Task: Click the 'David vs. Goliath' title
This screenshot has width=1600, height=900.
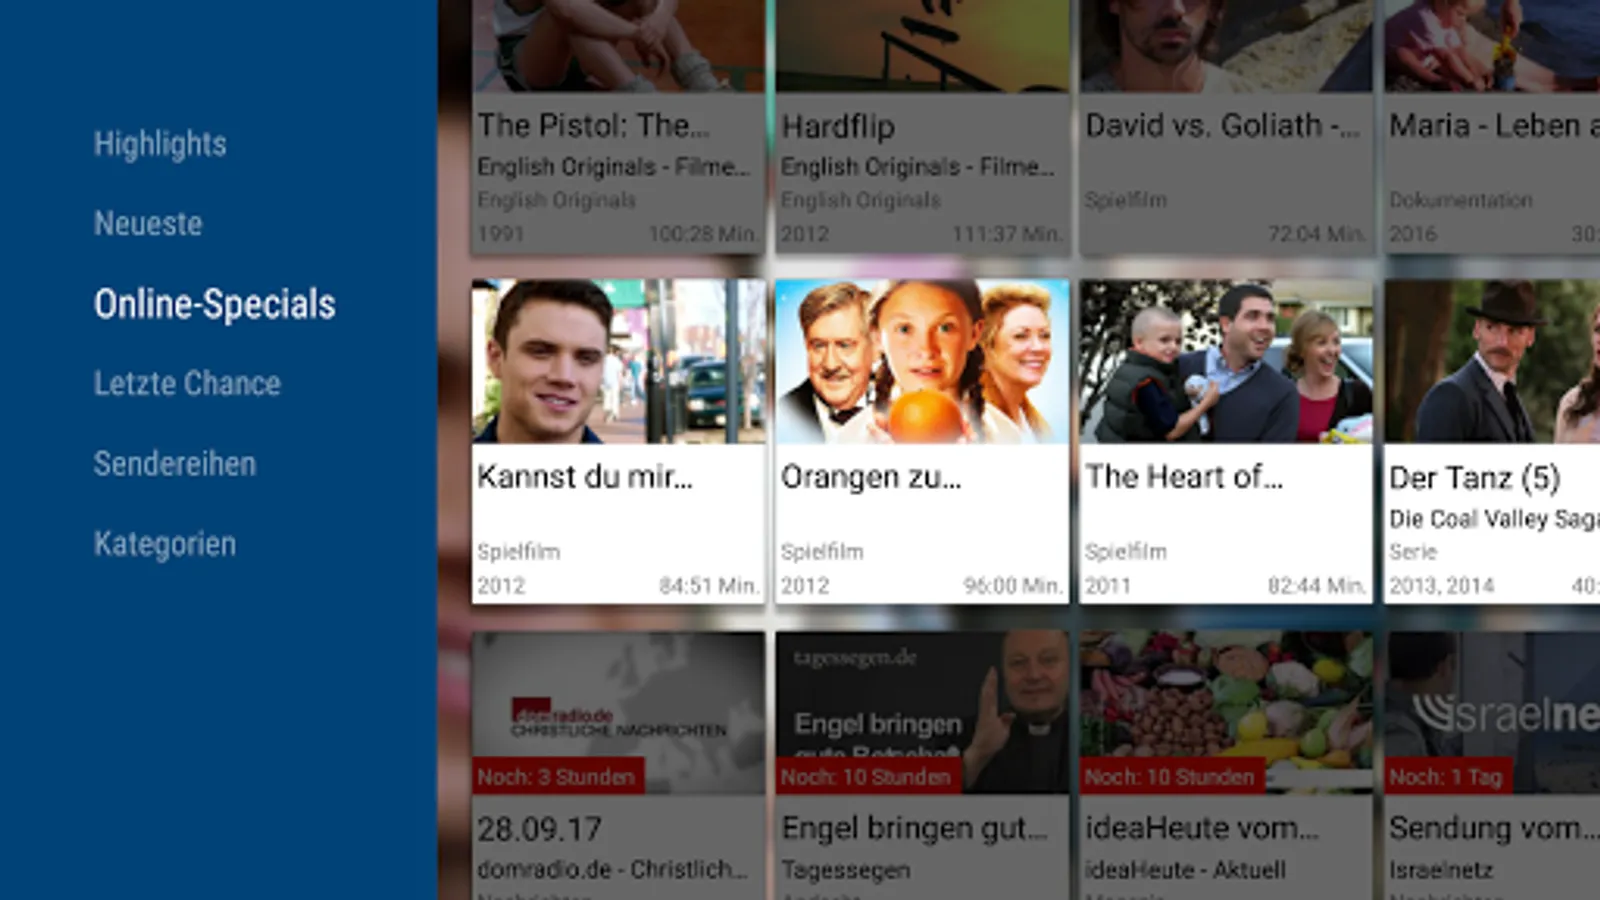Action: click(1222, 125)
